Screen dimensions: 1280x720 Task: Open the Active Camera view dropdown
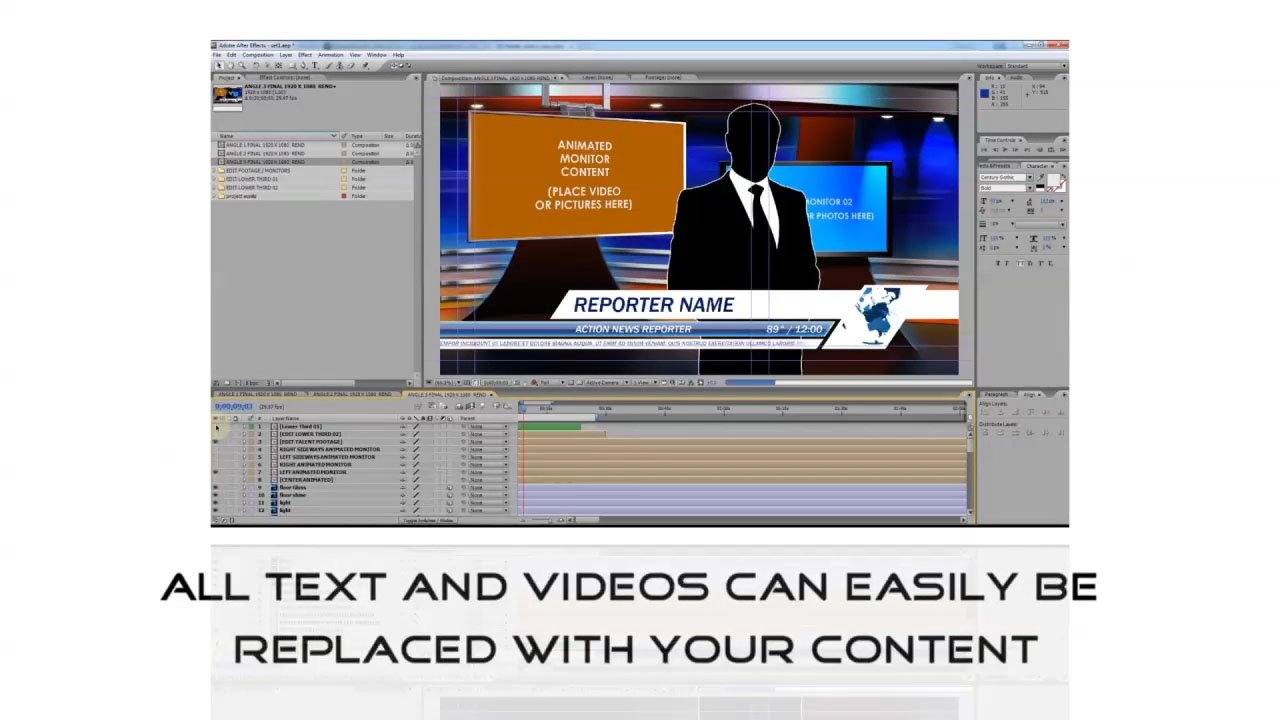pyautogui.click(x=607, y=382)
